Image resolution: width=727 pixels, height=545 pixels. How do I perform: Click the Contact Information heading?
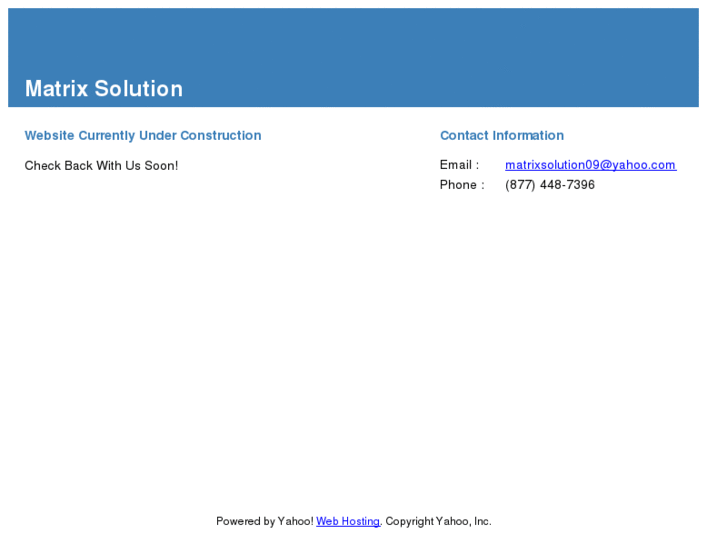pyautogui.click(x=502, y=135)
